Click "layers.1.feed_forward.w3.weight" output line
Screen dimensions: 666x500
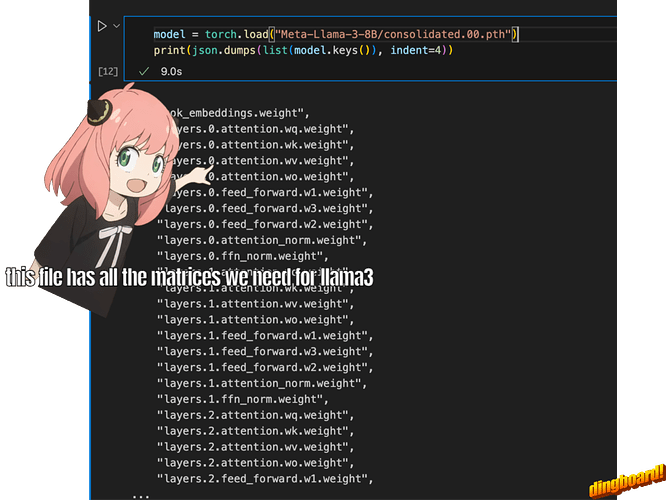(265, 352)
